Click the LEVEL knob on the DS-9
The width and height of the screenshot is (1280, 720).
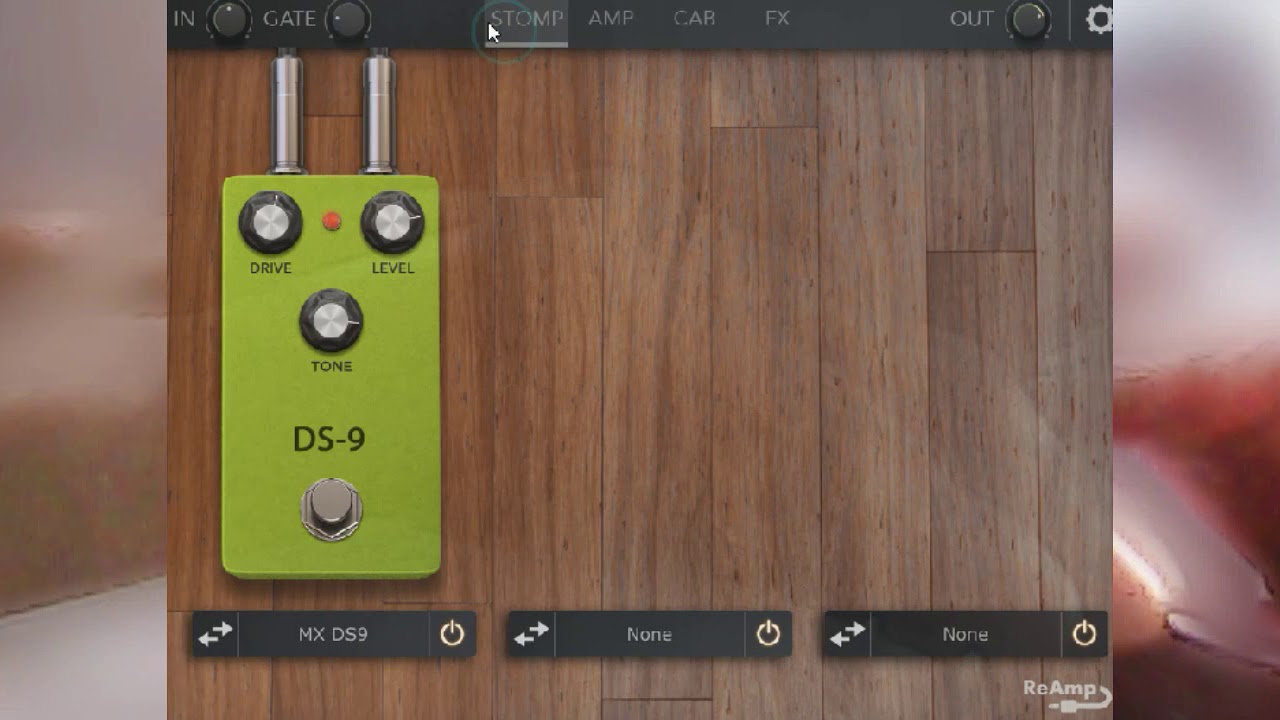[392, 223]
